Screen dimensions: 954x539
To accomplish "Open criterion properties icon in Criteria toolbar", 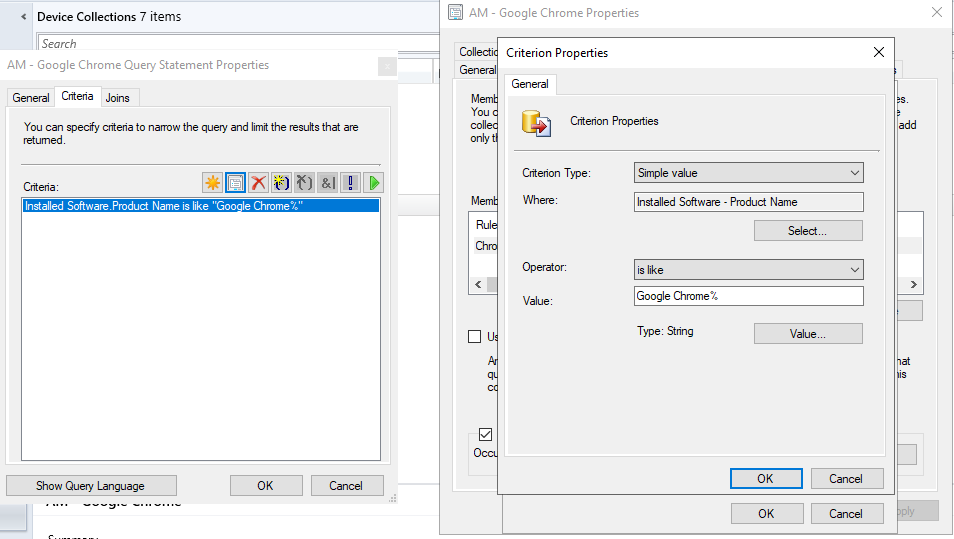I will pyautogui.click(x=235, y=183).
